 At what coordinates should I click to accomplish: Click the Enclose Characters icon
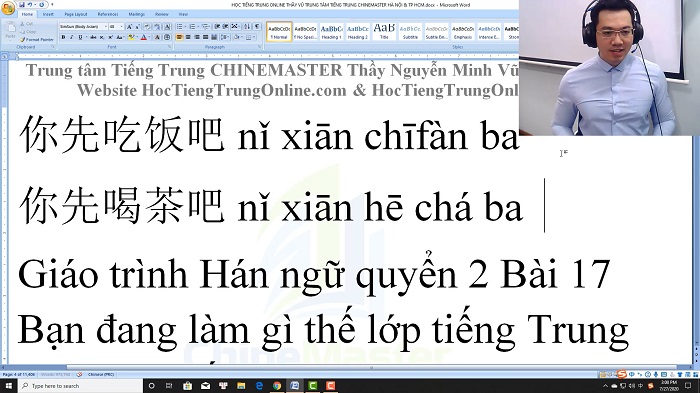click(x=167, y=37)
